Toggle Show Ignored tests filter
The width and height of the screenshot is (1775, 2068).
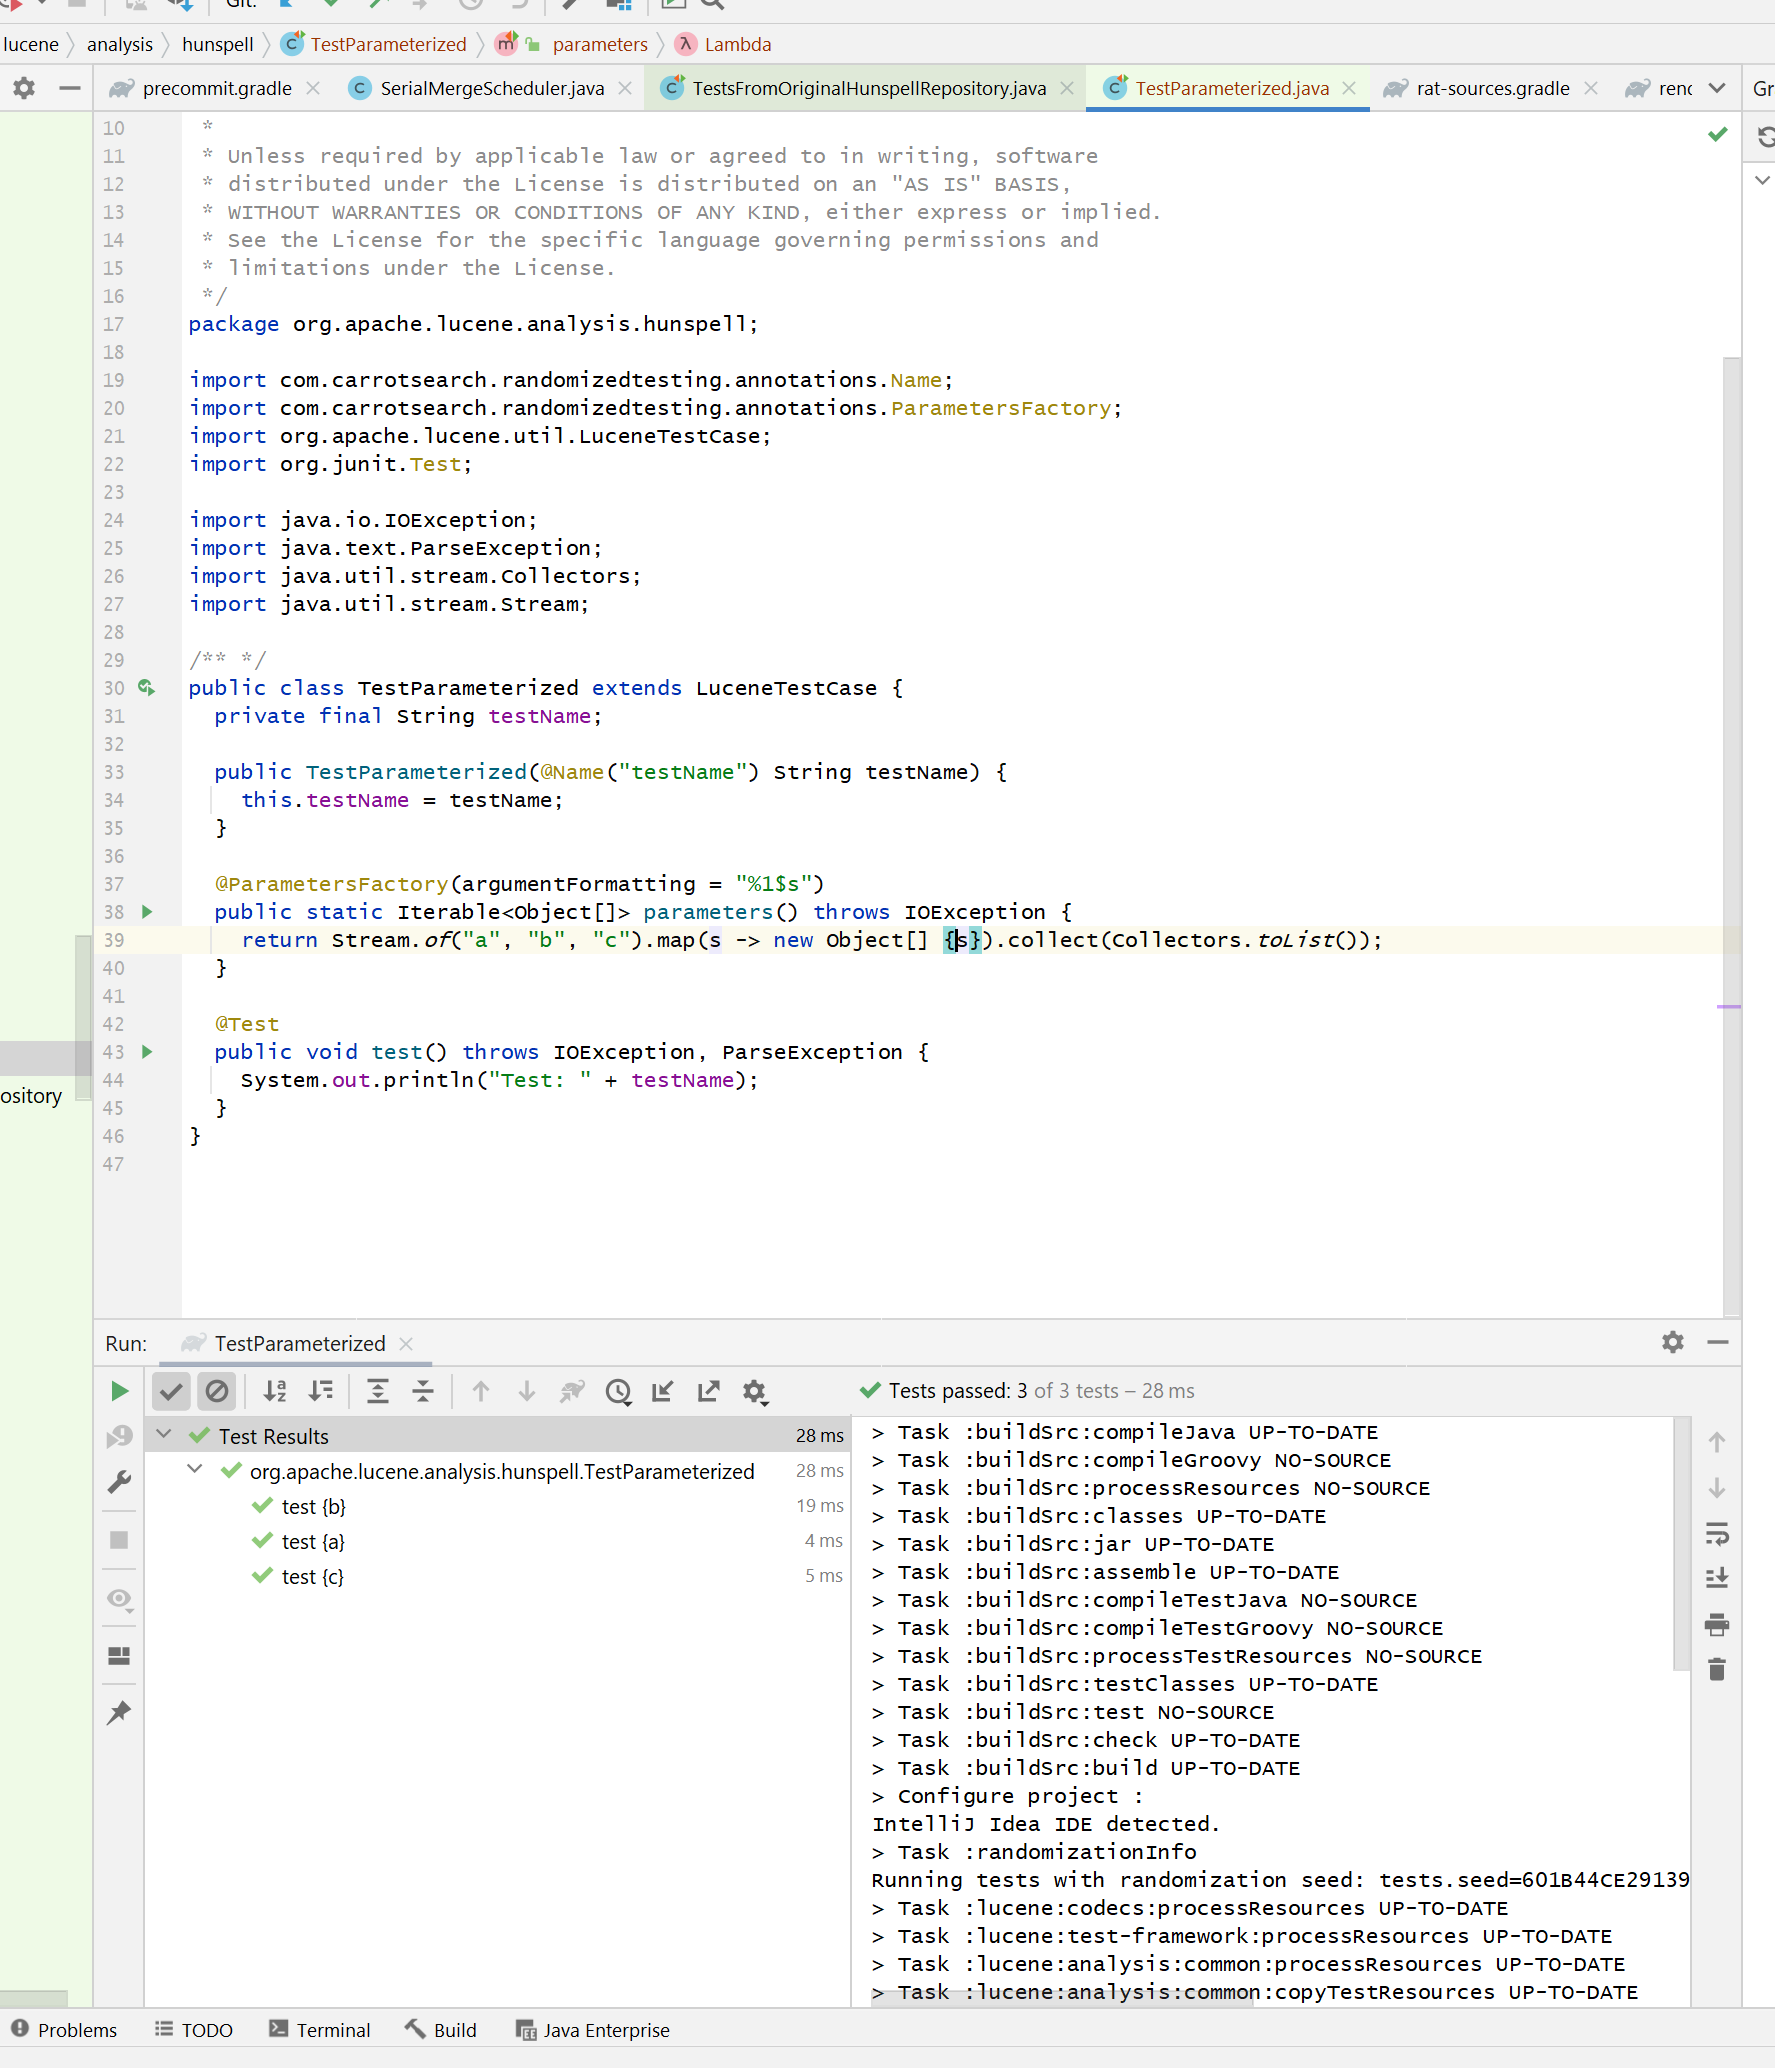[x=216, y=1391]
